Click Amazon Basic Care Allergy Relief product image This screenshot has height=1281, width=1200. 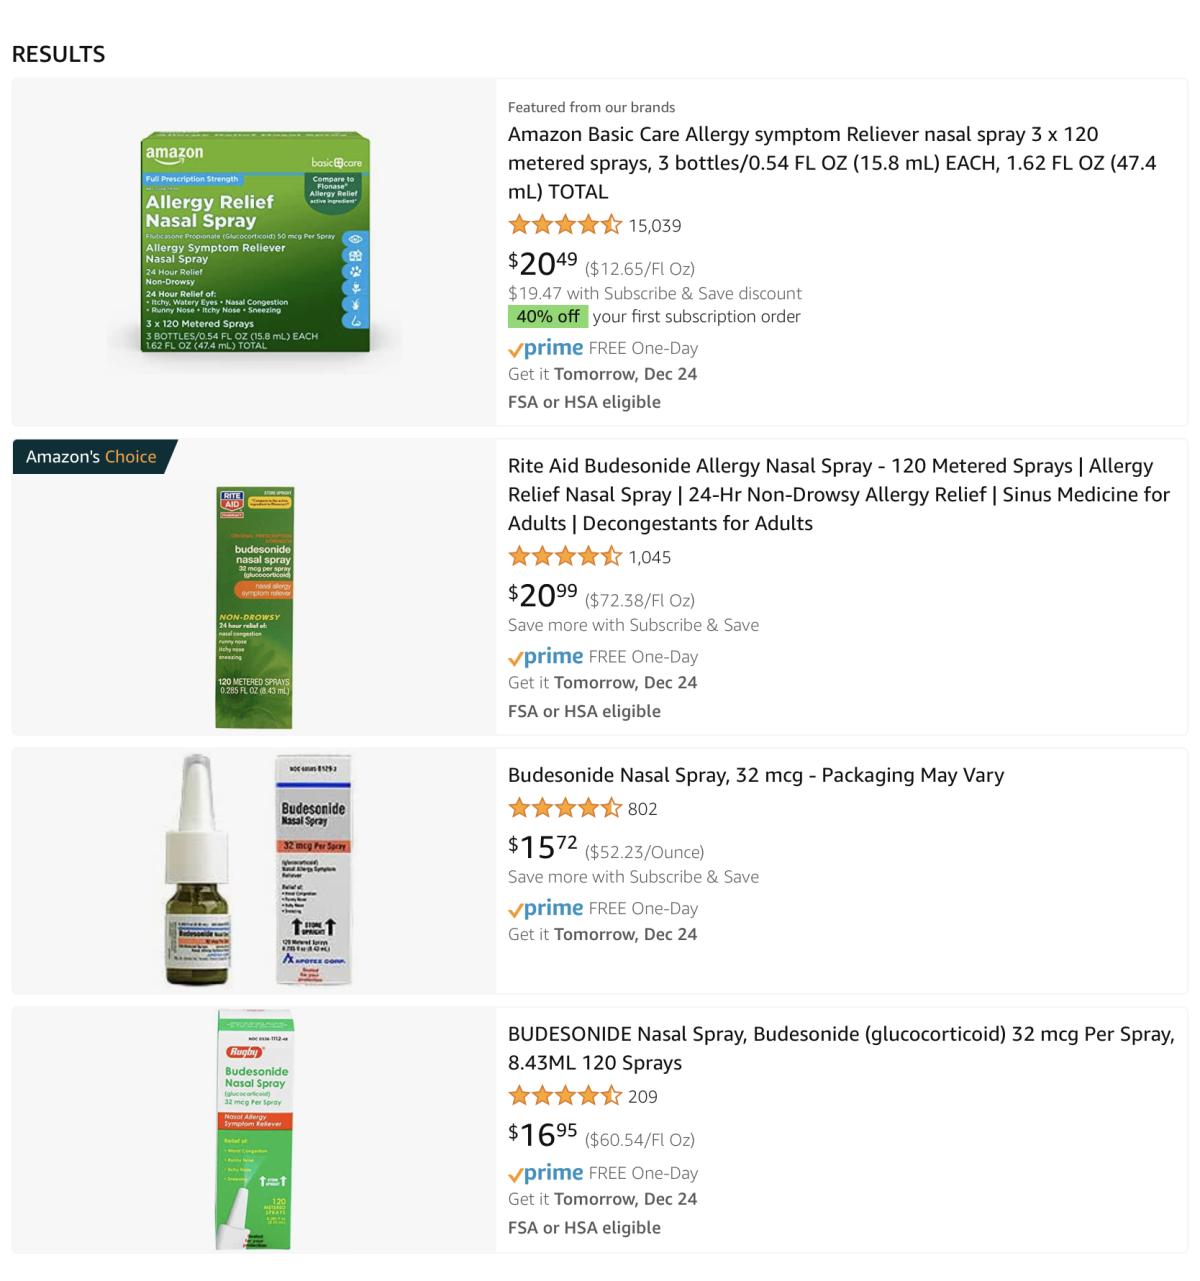(254, 241)
